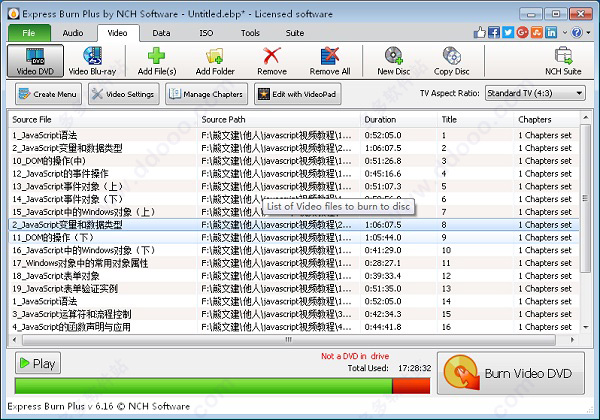The width and height of the screenshot is (600, 420).
Task: Select row 19_JavaScript表单验证实例
Action: pos(294,288)
